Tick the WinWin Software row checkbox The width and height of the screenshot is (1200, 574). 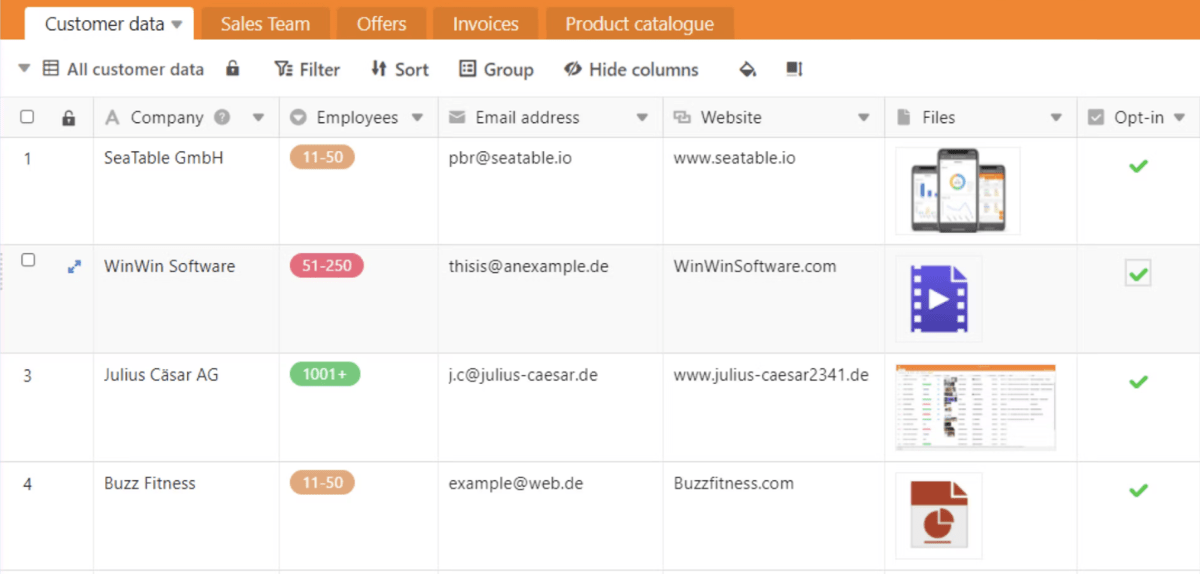click(28, 260)
